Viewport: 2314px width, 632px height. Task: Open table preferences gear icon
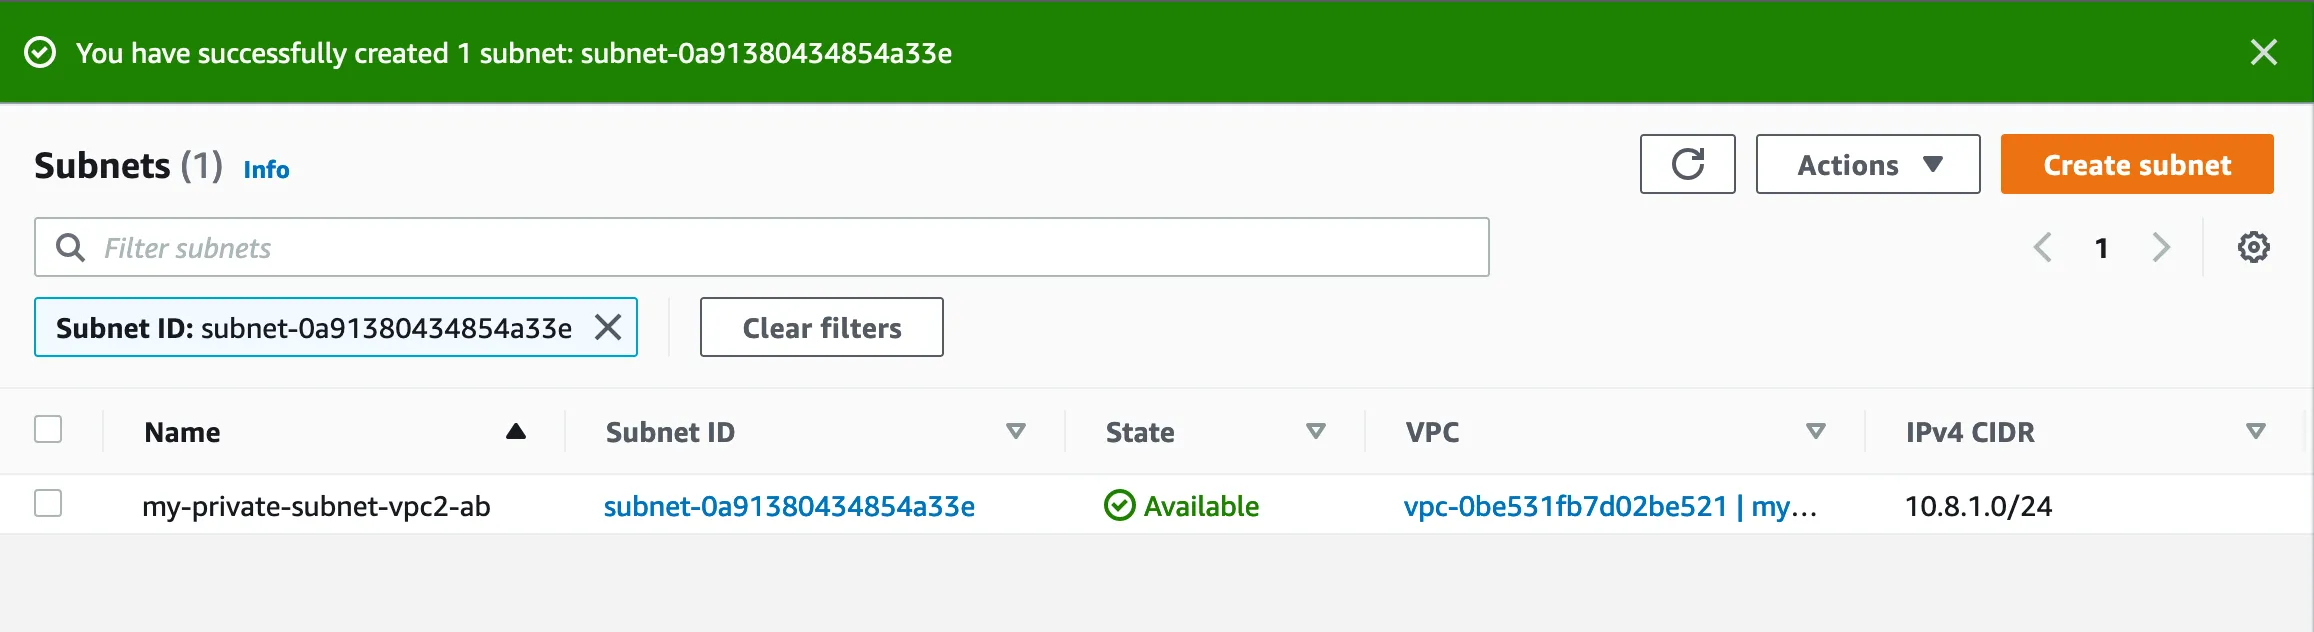click(2253, 247)
